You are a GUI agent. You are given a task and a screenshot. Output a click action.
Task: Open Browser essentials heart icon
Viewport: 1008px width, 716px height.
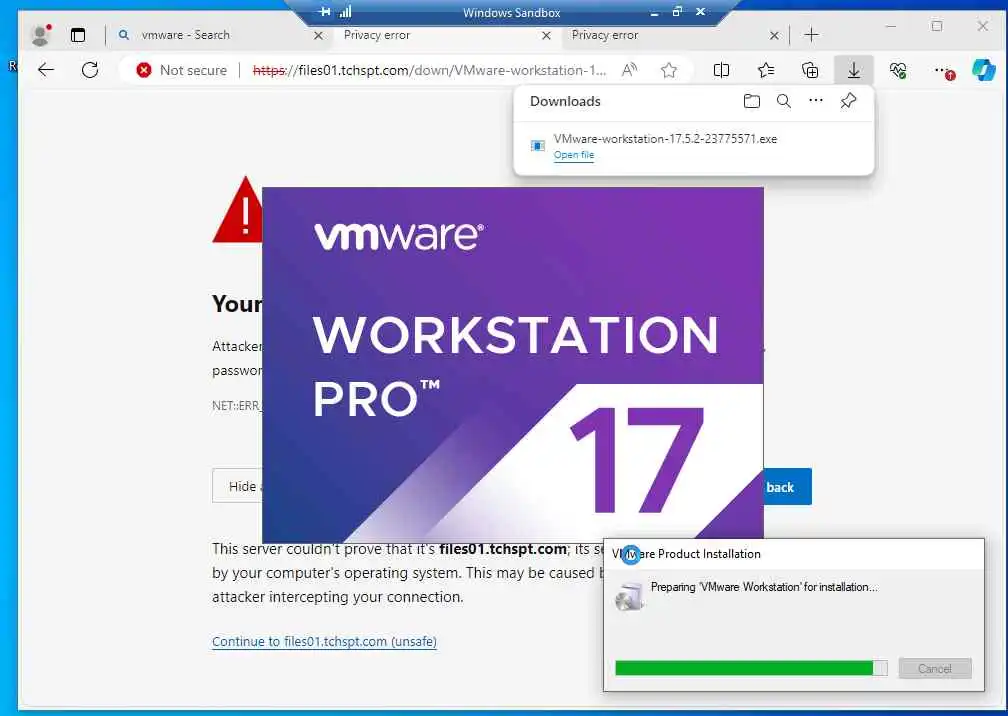(x=898, y=70)
